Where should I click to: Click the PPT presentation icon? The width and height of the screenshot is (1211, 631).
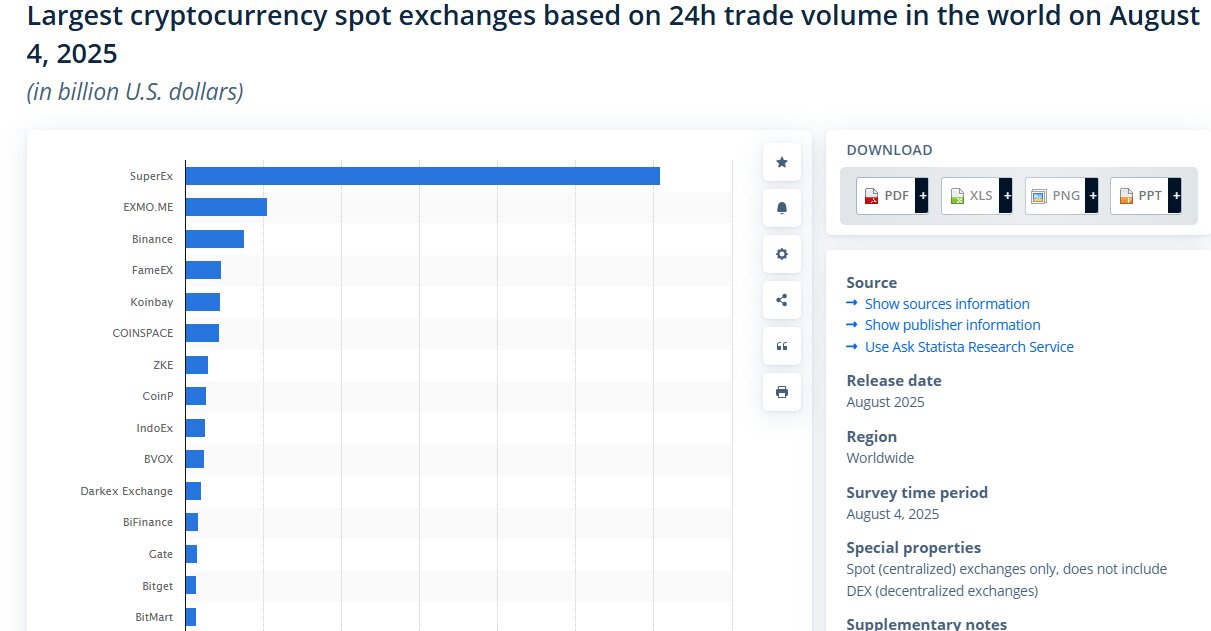(1125, 196)
